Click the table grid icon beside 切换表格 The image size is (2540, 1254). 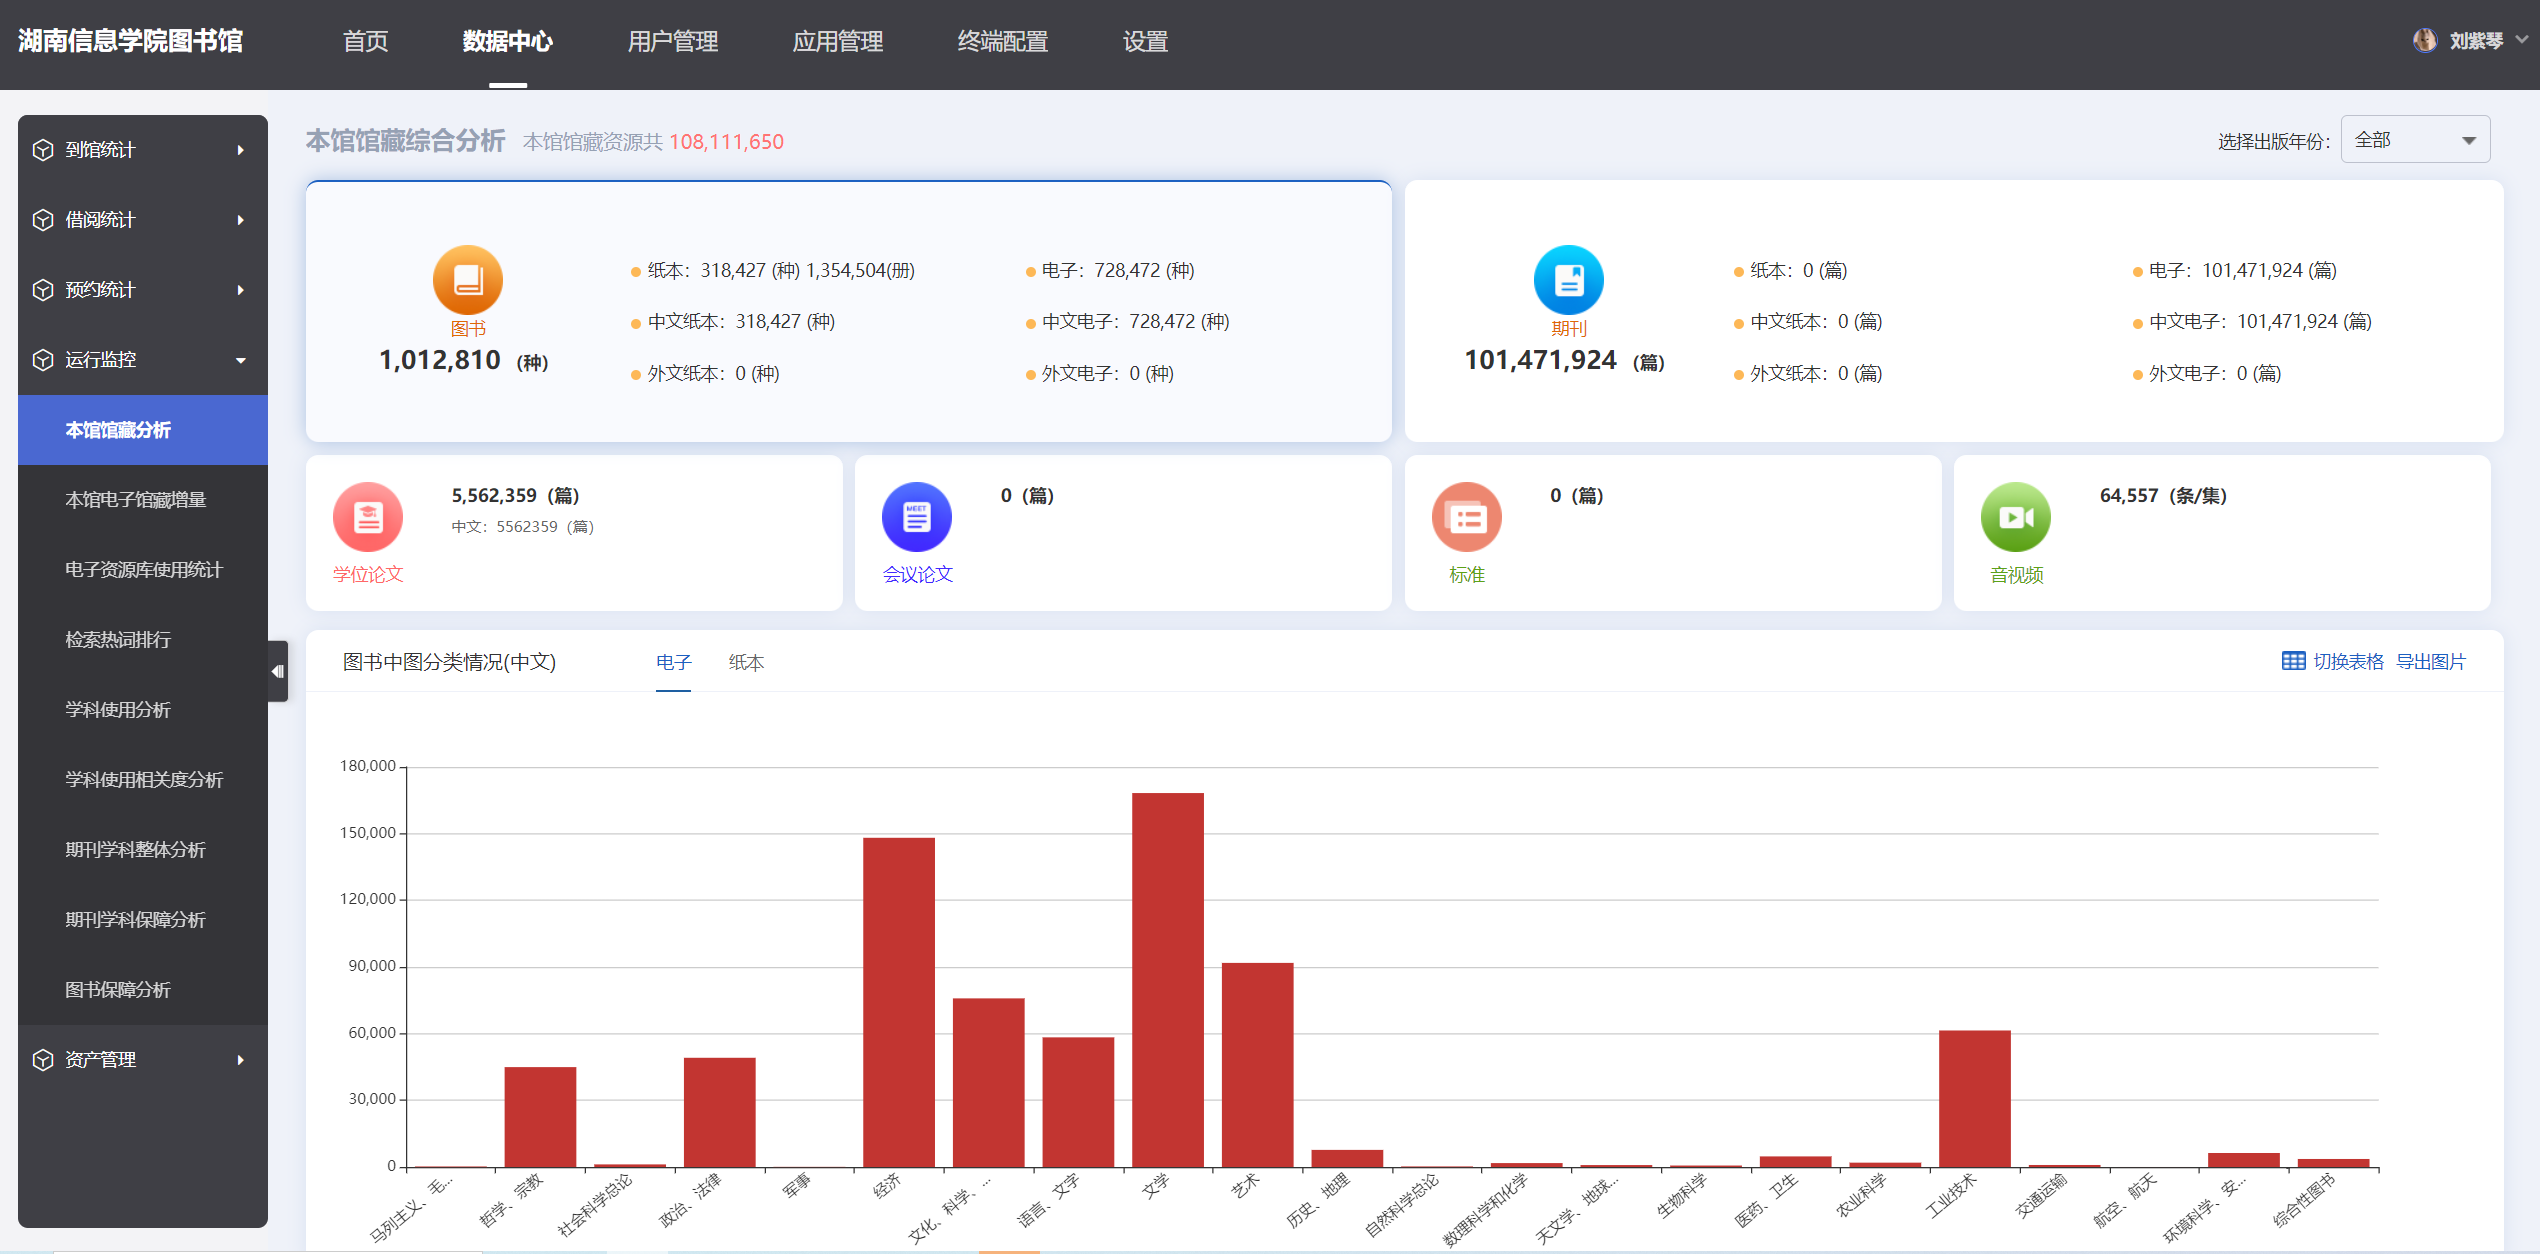coord(2293,661)
